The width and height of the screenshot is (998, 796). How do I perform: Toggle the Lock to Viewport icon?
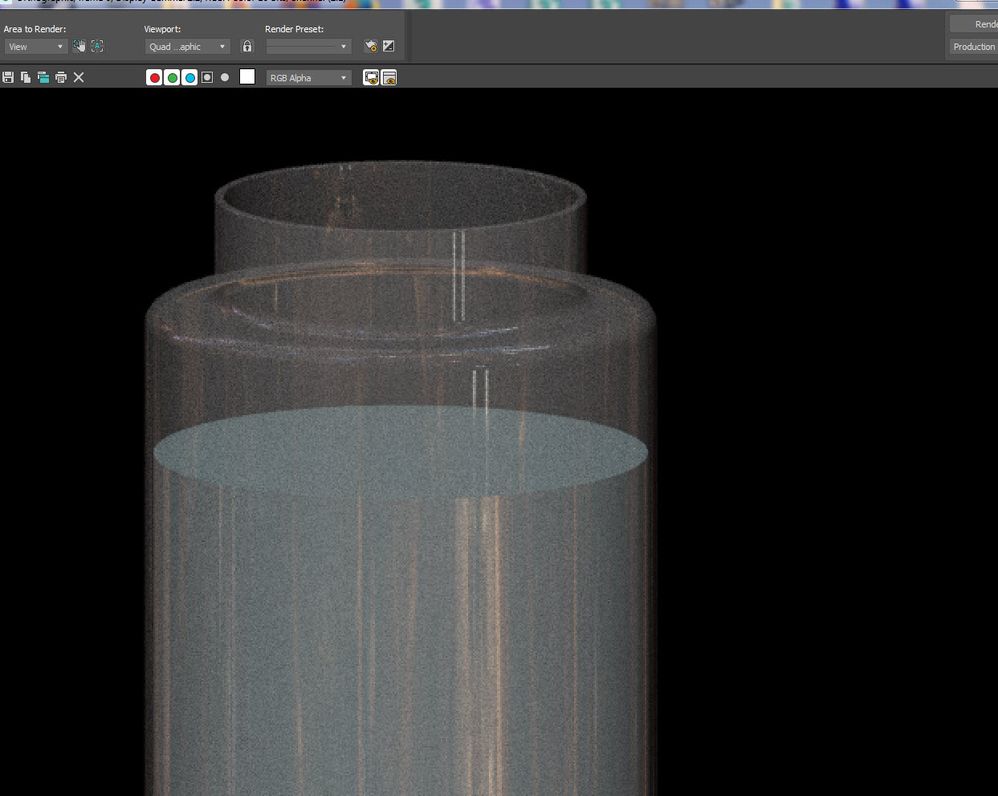[x=247, y=46]
